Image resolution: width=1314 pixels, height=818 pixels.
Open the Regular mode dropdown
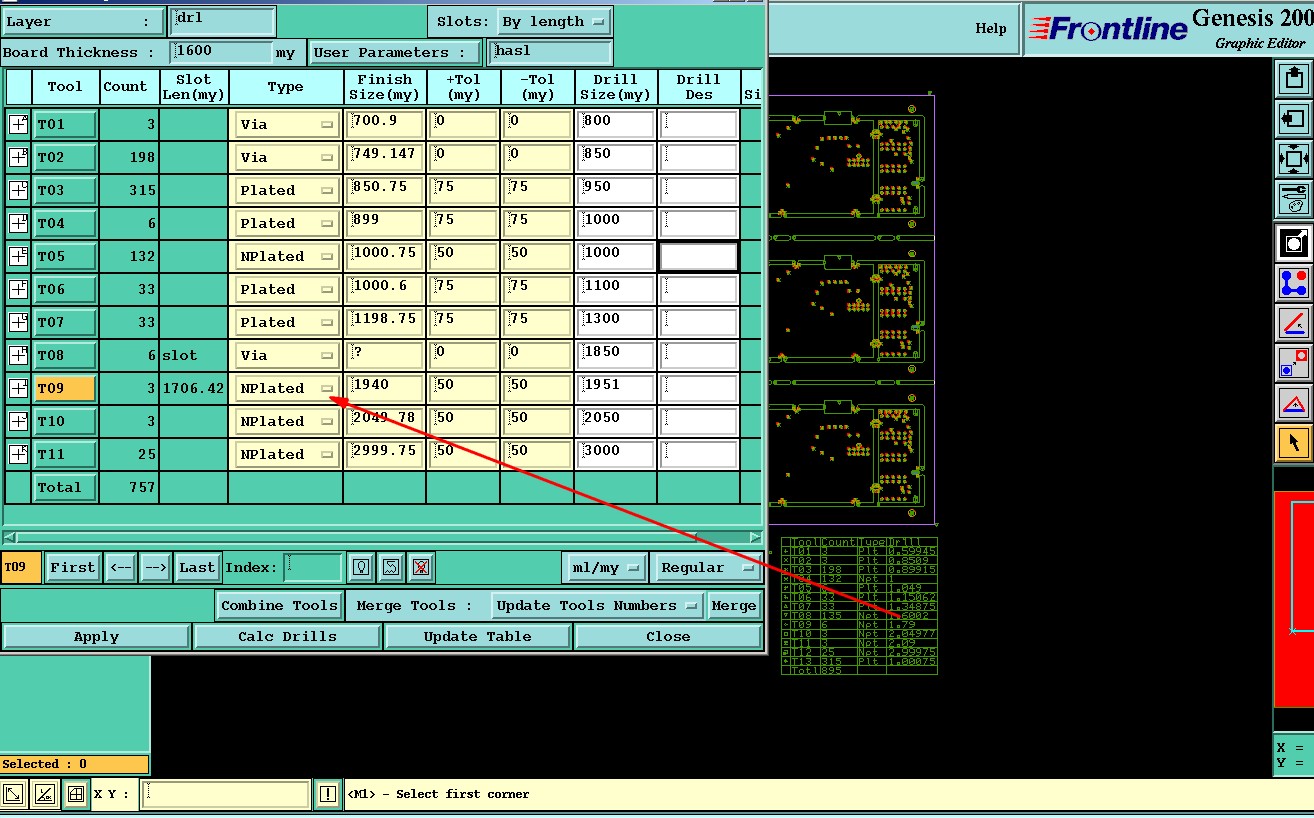706,567
